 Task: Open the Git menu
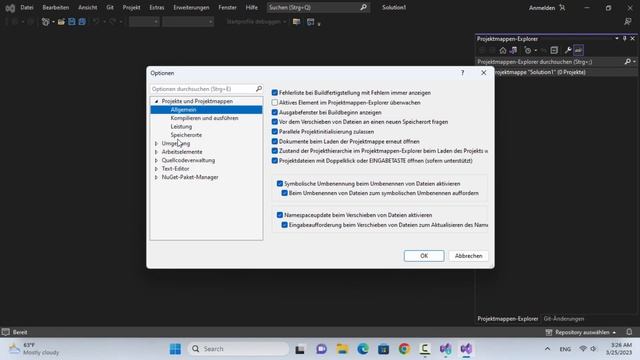click(x=110, y=7)
